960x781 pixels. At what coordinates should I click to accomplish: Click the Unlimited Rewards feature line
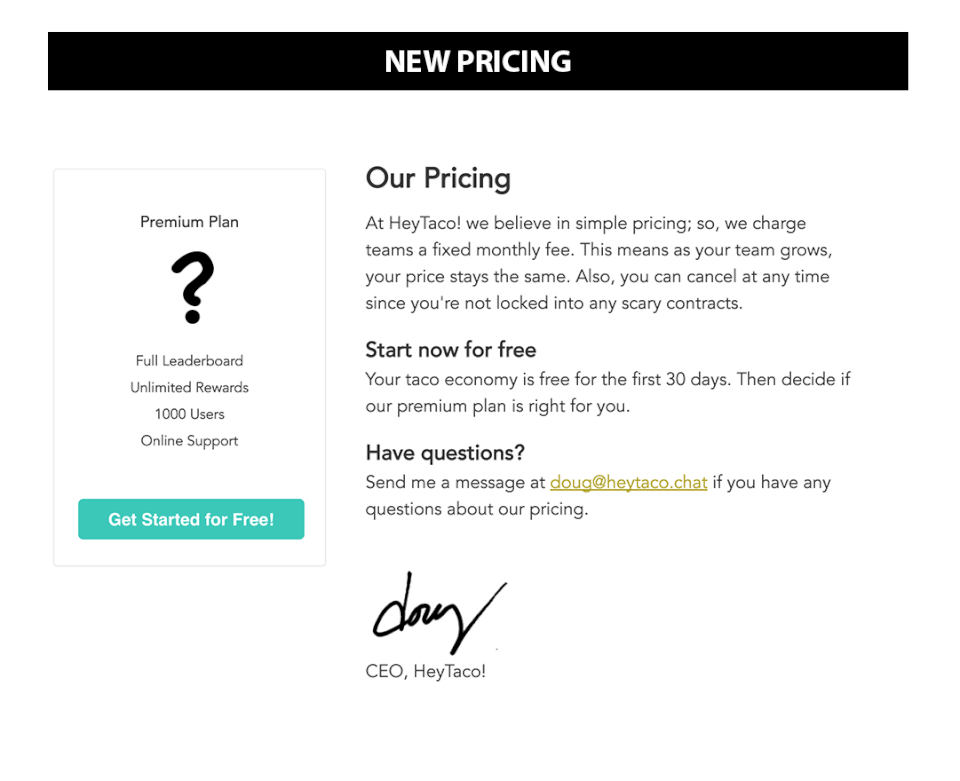coord(189,388)
